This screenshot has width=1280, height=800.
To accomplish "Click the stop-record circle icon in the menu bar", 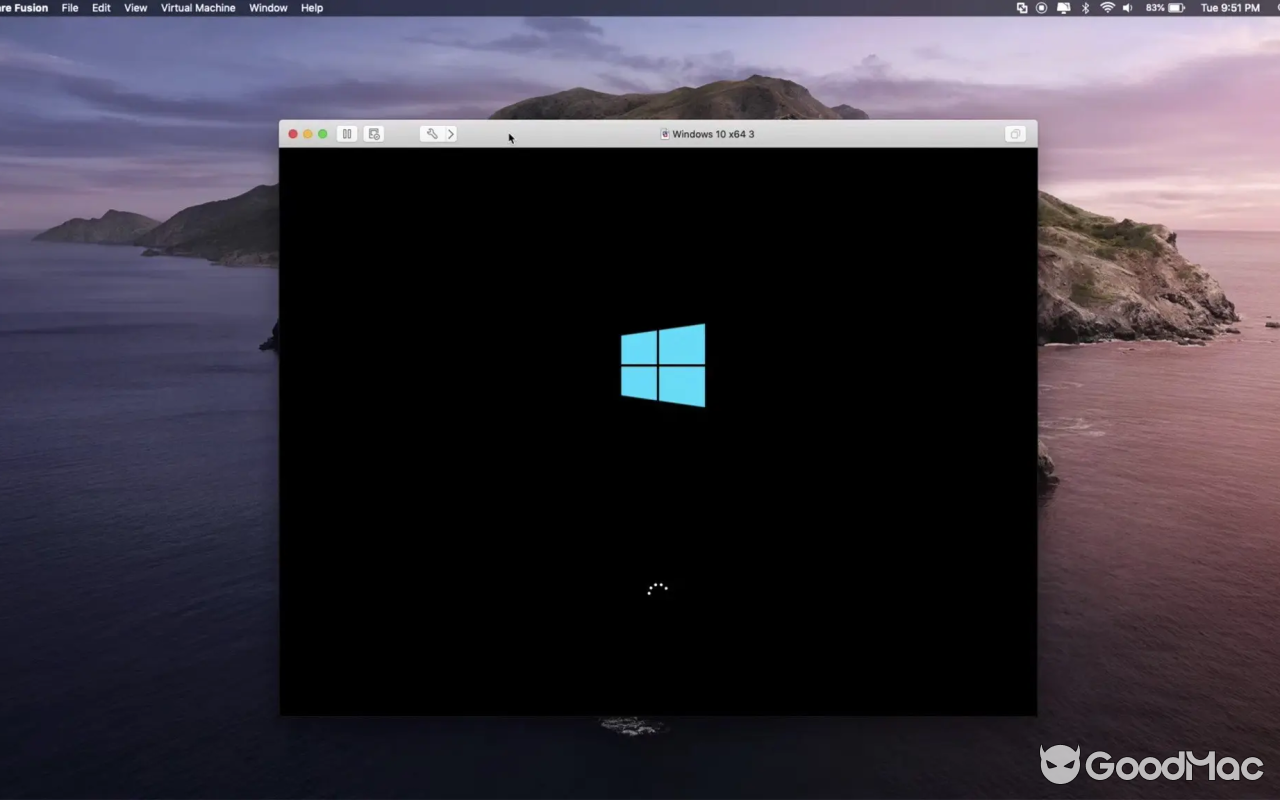I will coord(1043,8).
